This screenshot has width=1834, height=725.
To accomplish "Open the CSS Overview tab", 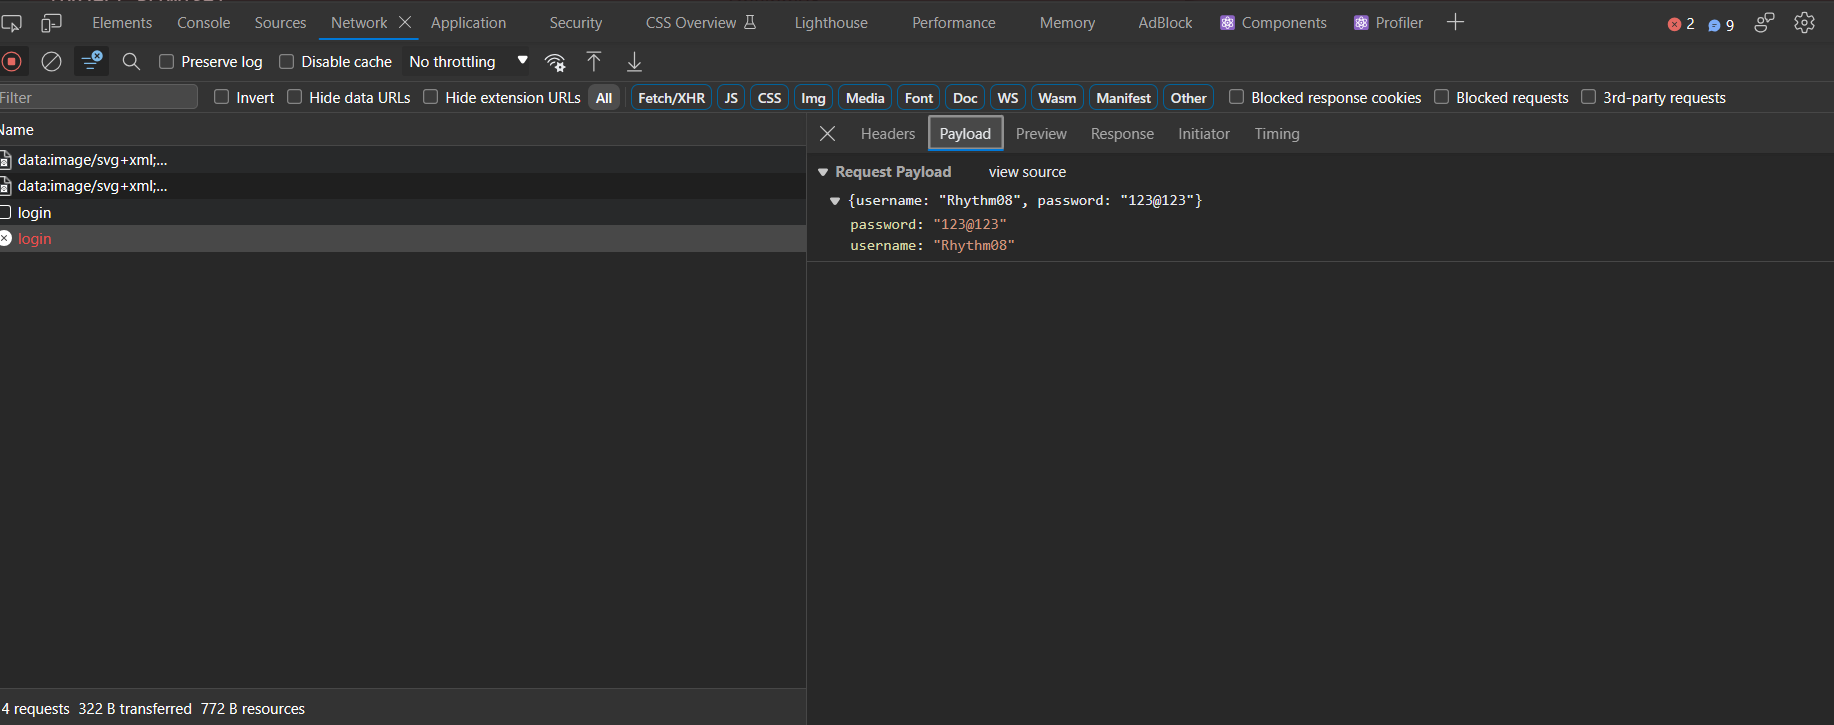I will 700,22.
